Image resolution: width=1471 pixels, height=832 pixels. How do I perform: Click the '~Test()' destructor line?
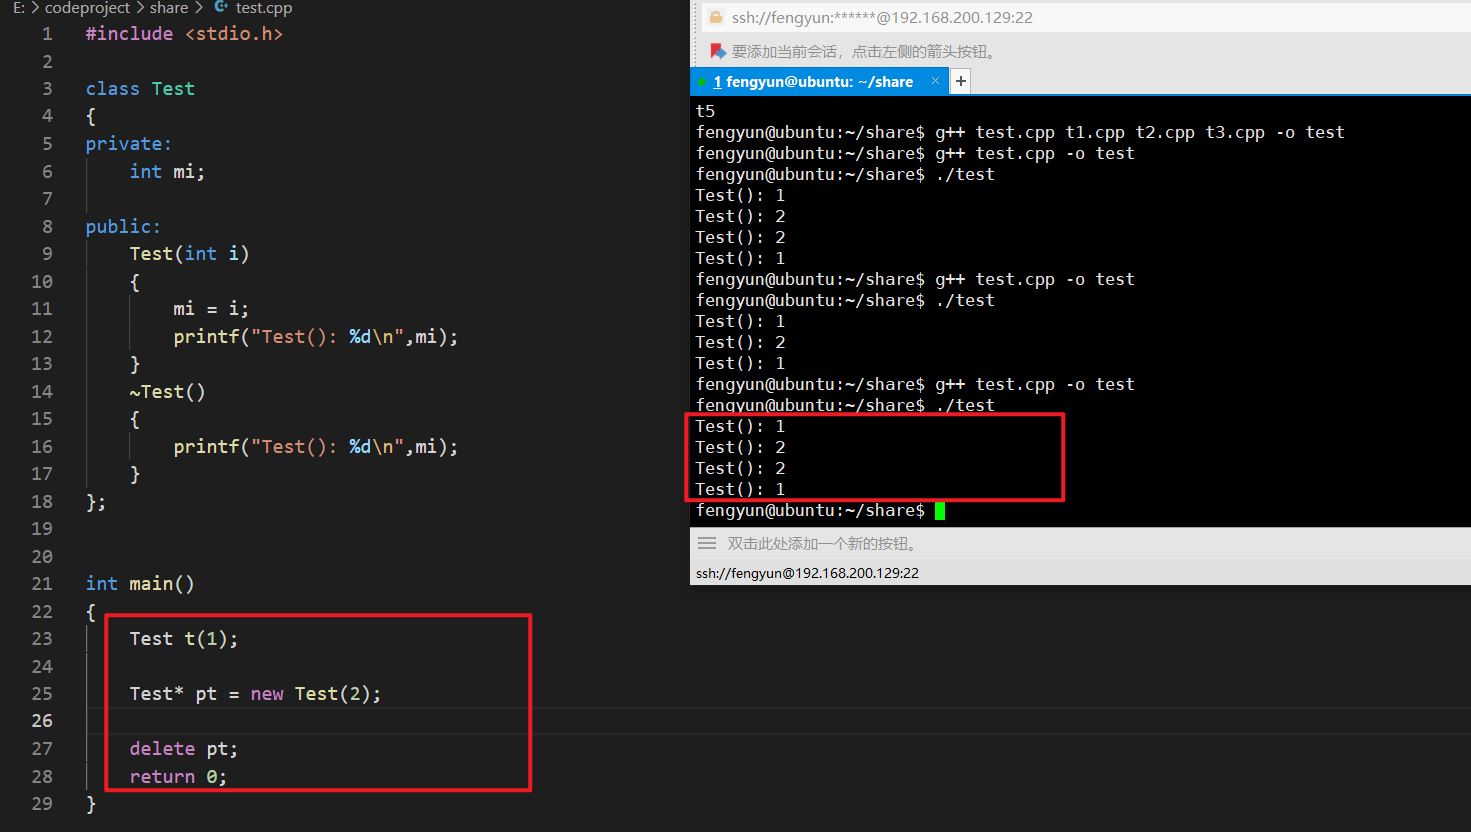click(x=167, y=392)
